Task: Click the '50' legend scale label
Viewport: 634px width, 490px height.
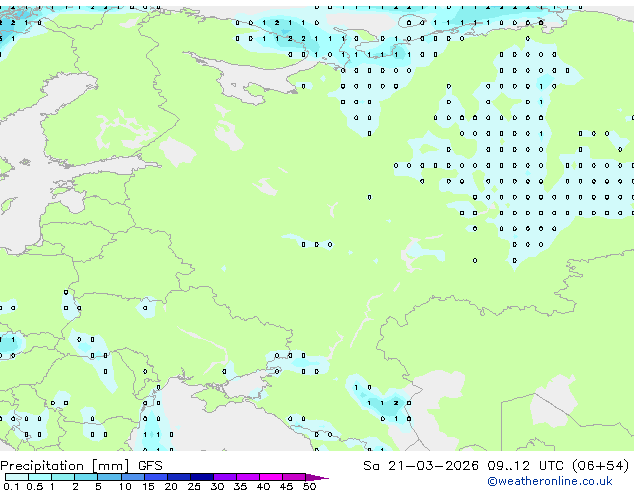Action: click(310, 486)
